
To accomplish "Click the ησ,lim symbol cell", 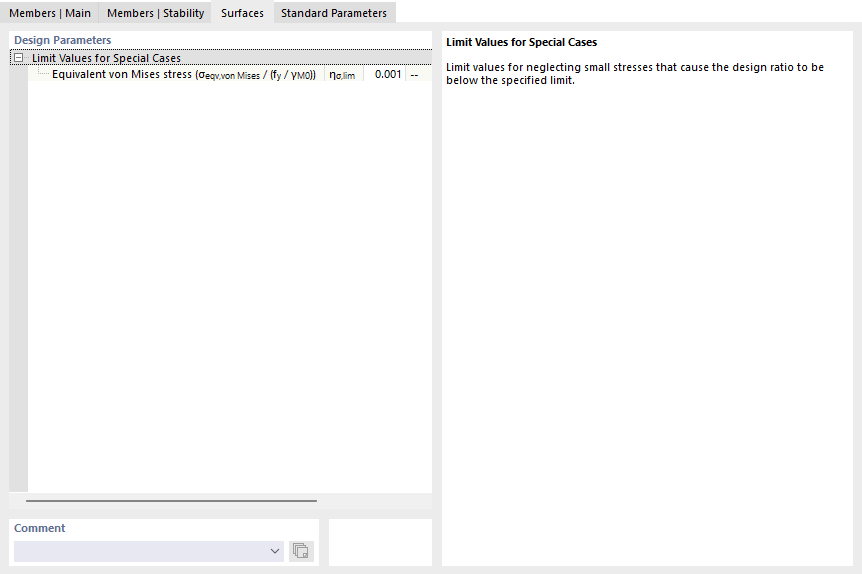I will (x=342, y=74).
